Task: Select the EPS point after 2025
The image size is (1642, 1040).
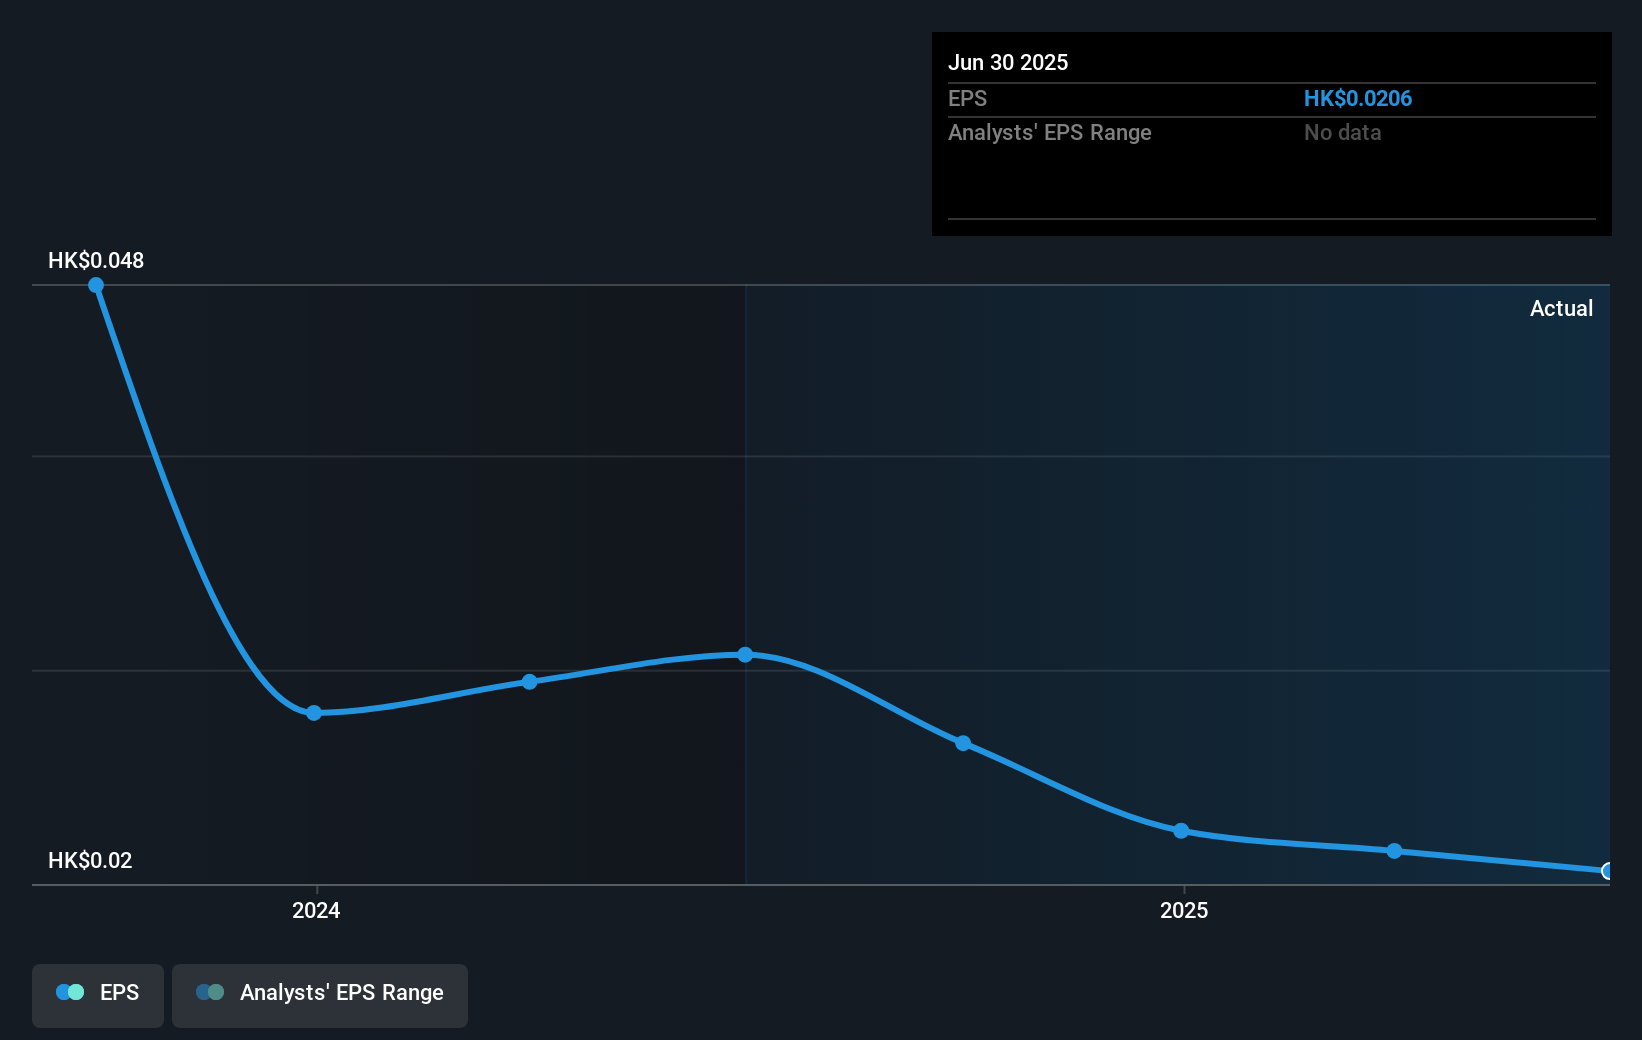Action: 1394,851
